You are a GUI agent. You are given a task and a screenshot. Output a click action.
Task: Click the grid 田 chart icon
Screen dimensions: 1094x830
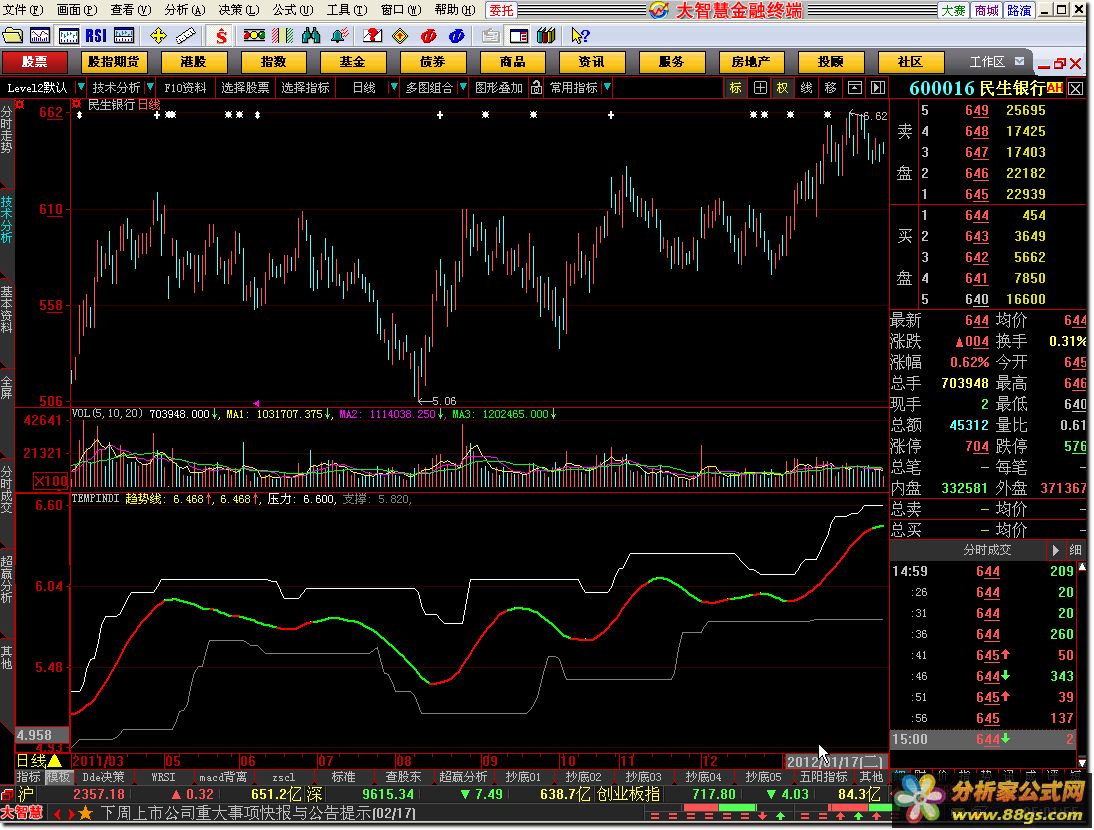point(760,87)
